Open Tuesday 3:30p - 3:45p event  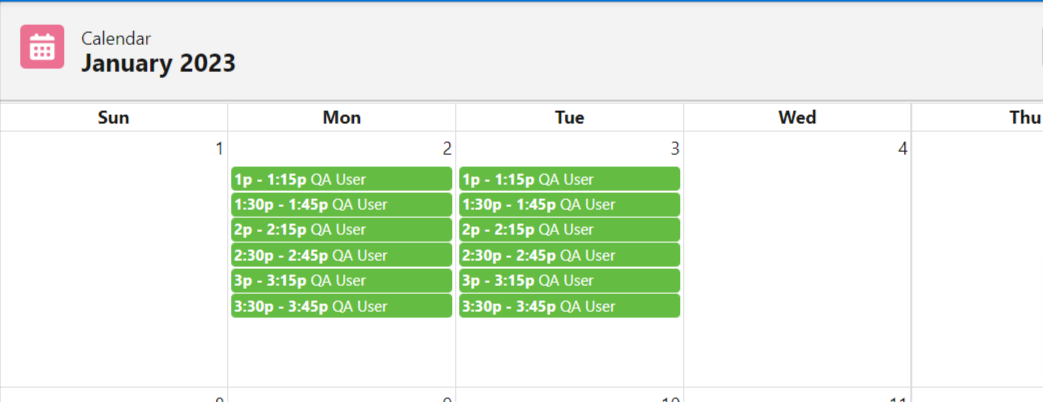click(569, 306)
